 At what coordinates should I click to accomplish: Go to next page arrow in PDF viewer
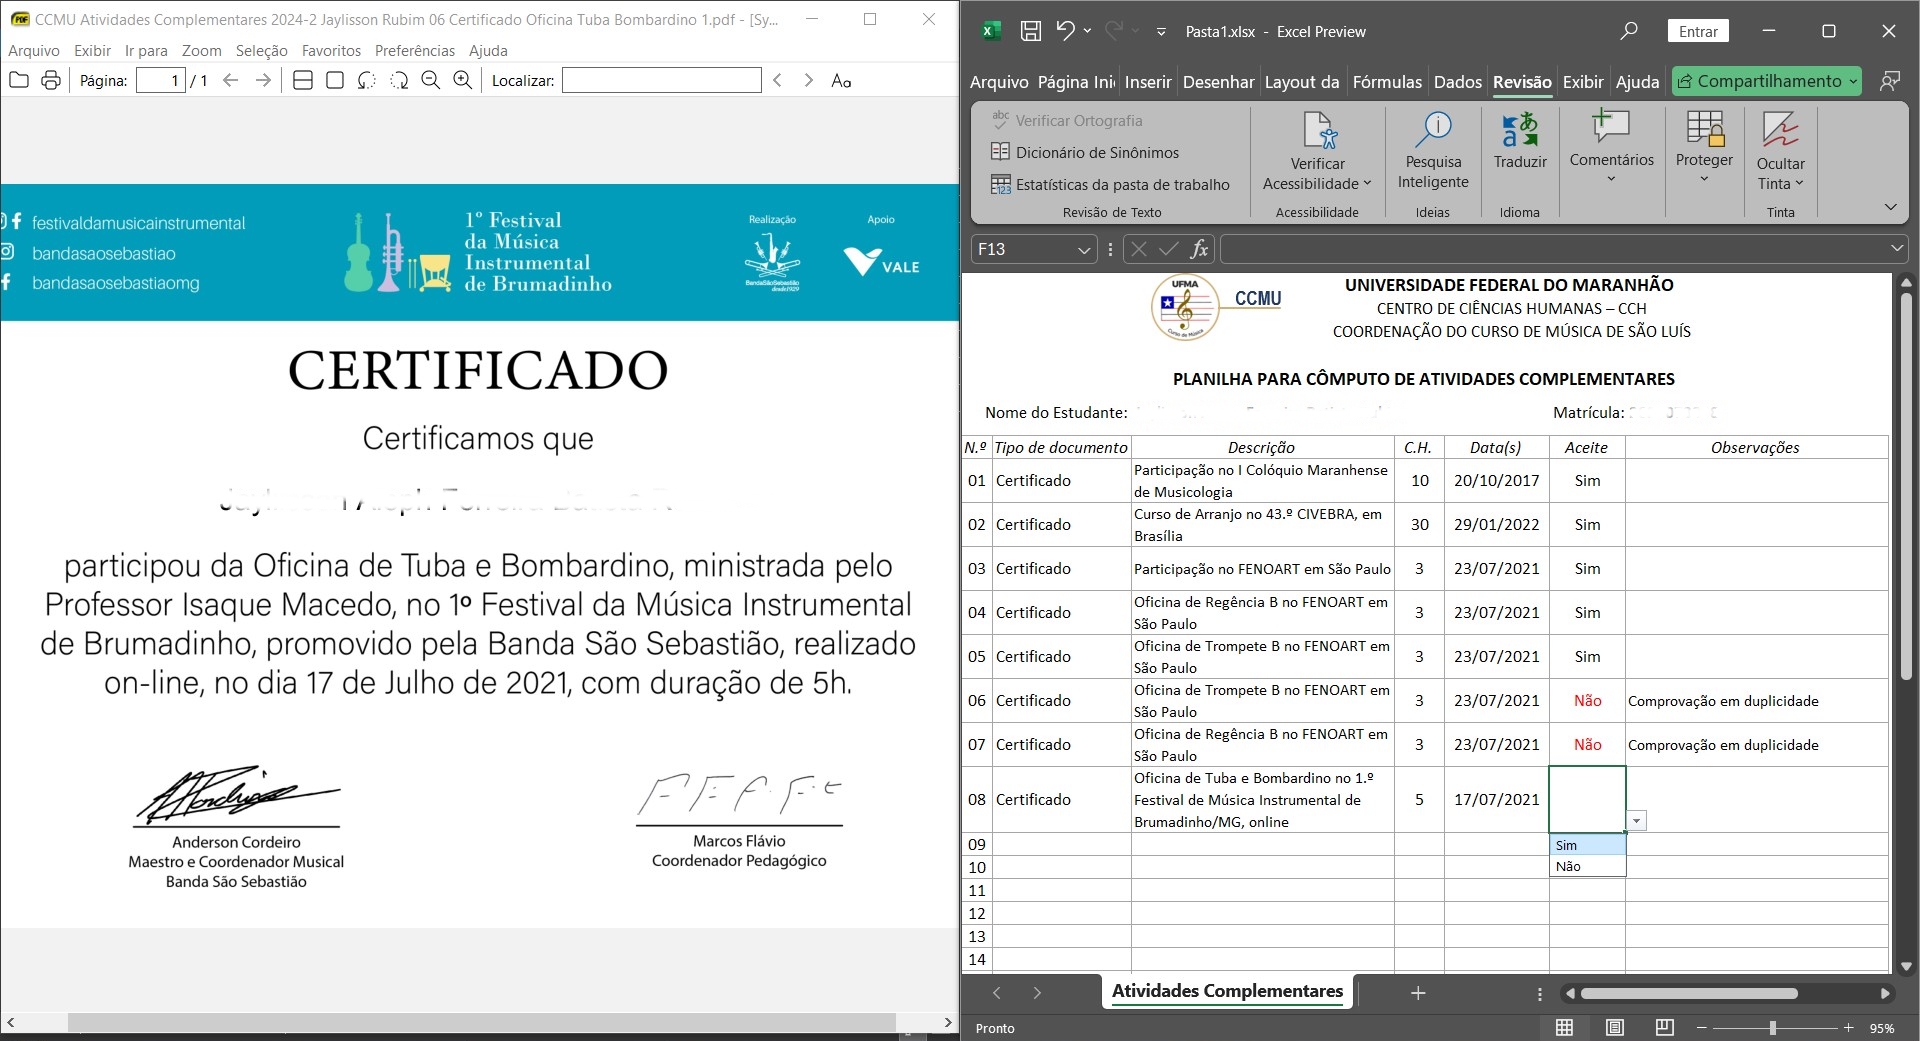pos(263,80)
